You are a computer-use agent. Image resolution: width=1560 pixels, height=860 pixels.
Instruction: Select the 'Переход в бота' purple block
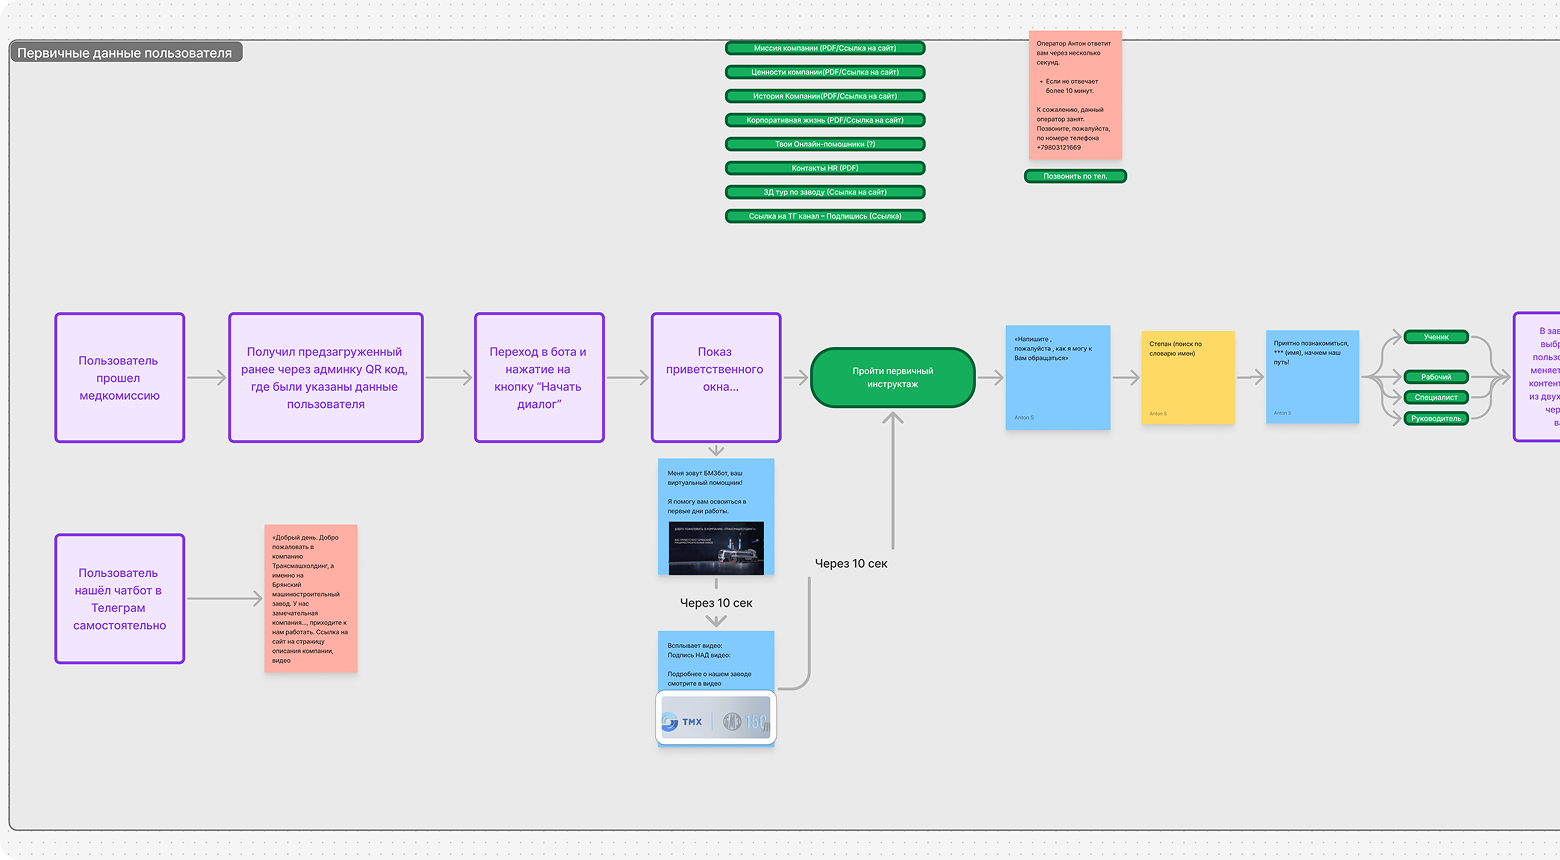pos(539,378)
